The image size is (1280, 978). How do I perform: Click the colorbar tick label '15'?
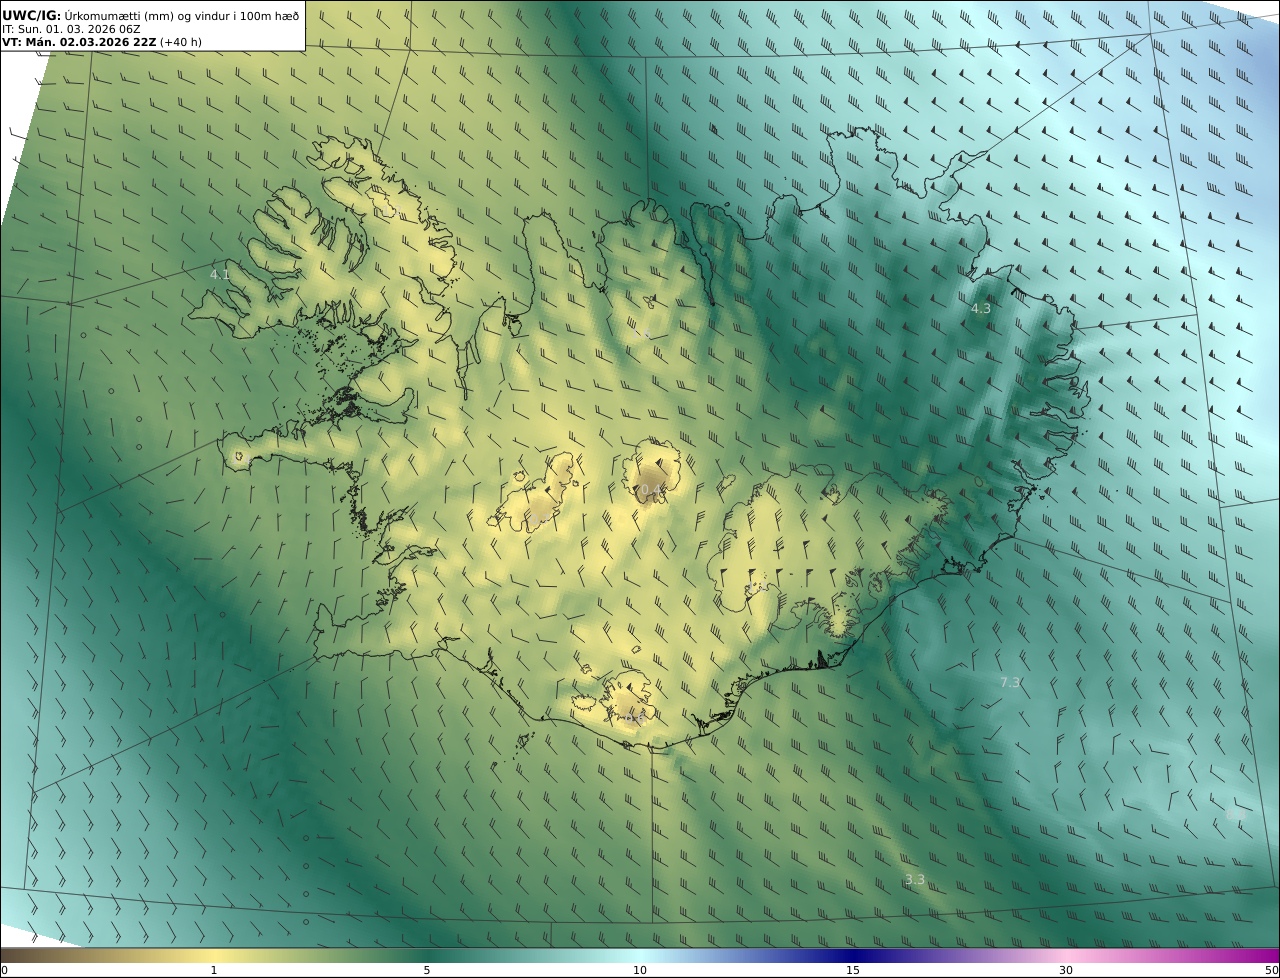853,970
